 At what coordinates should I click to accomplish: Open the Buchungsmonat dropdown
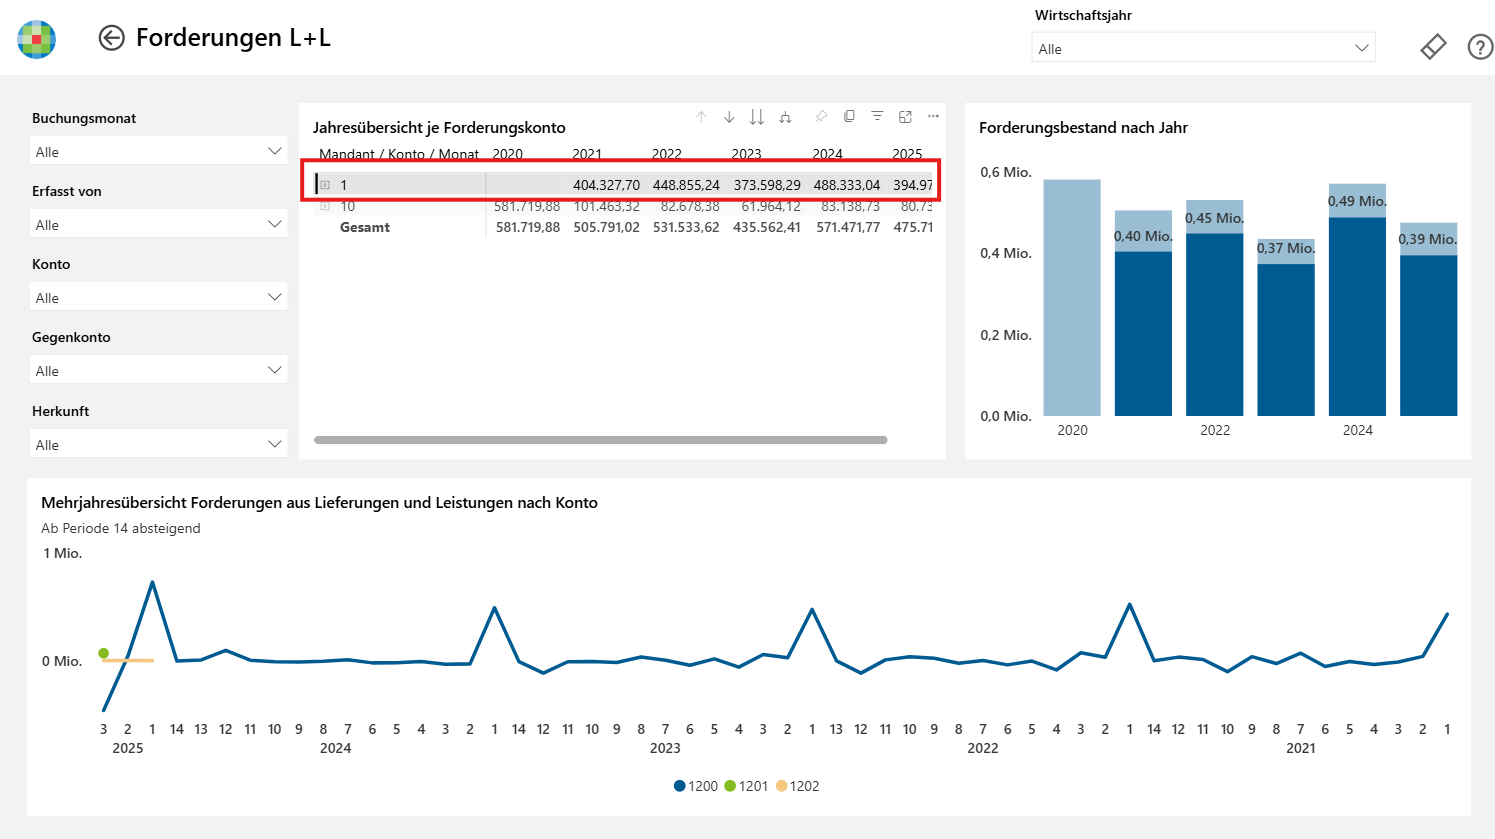pyautogui.click(x=158, y=151)
